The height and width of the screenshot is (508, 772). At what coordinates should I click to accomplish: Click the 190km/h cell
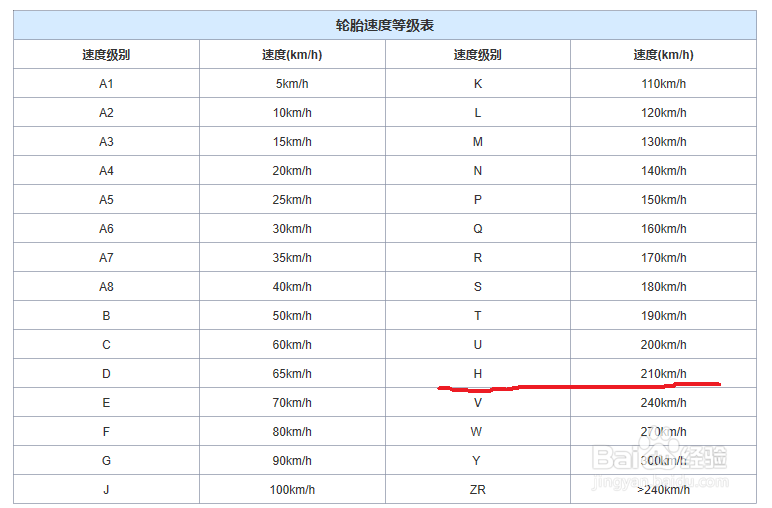pyautogui.click(x=663, y=316)
